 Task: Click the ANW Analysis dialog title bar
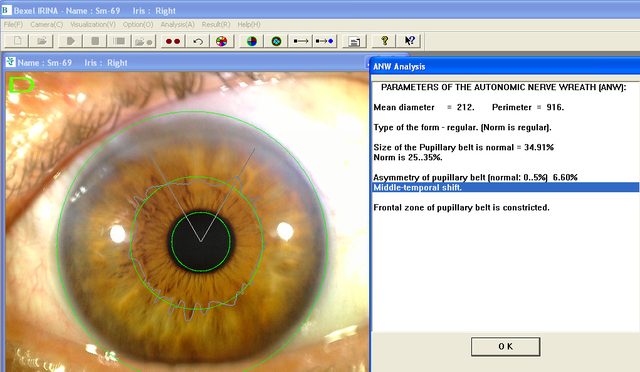click(504, 67)
